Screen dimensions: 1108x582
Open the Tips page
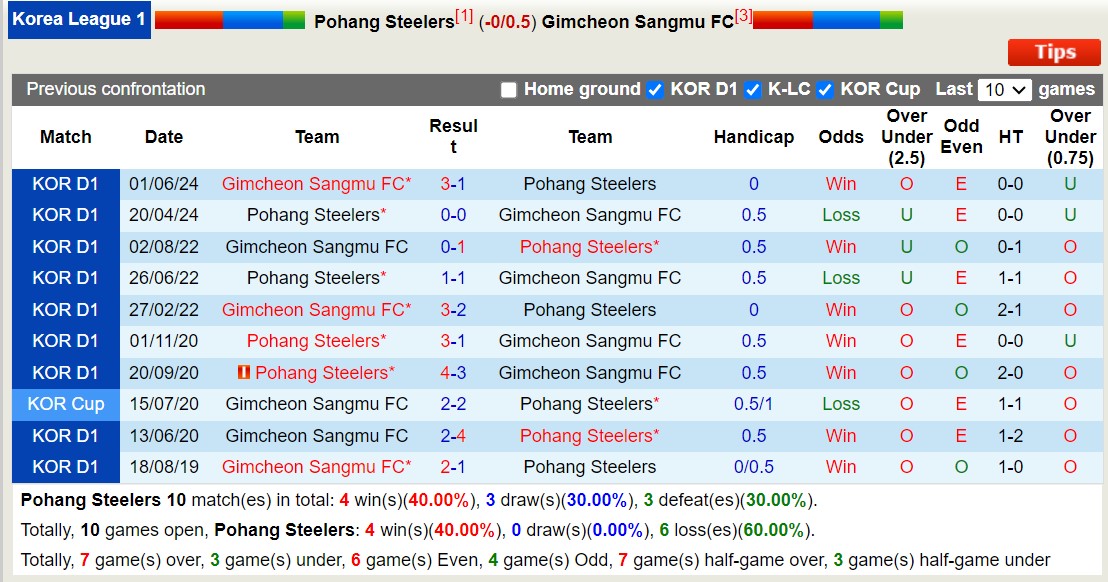coord(1053,52)
